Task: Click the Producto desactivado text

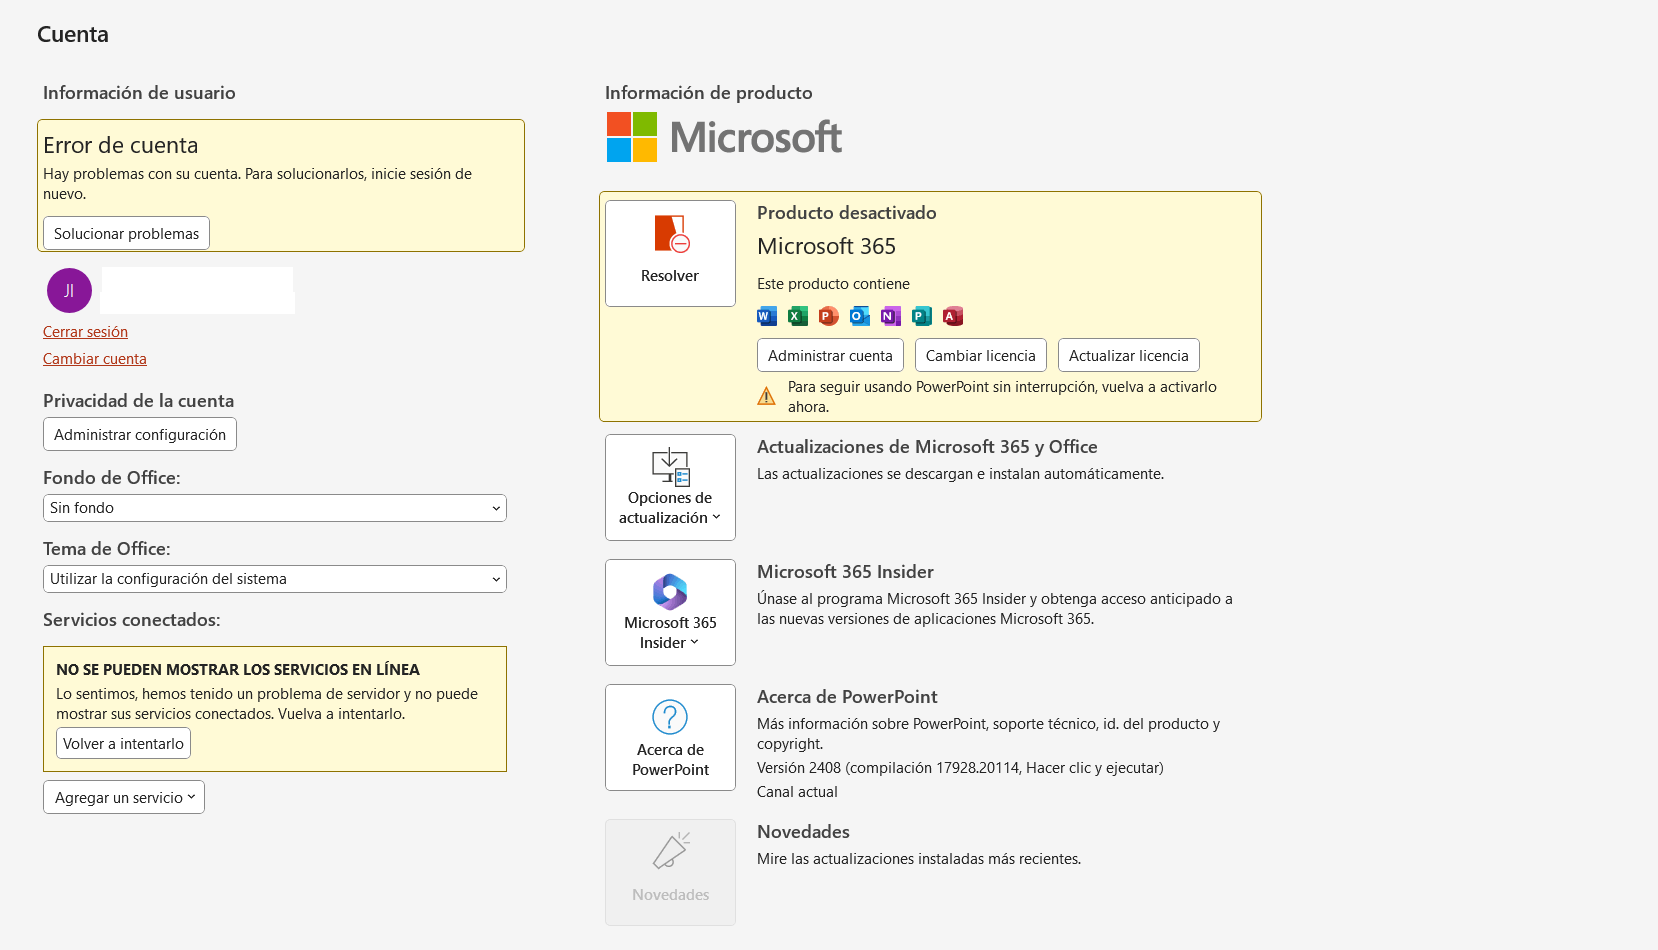Action: [847, 213]
